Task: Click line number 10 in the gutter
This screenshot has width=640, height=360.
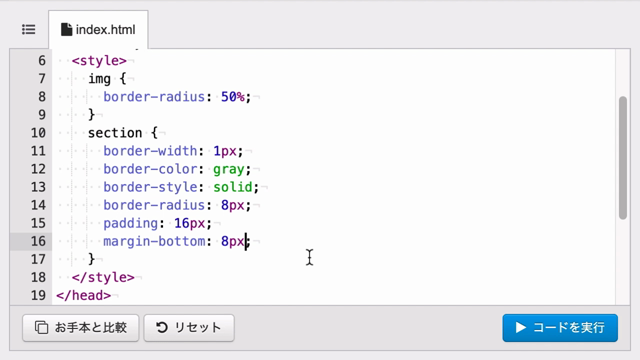Action: coord(38,133)
